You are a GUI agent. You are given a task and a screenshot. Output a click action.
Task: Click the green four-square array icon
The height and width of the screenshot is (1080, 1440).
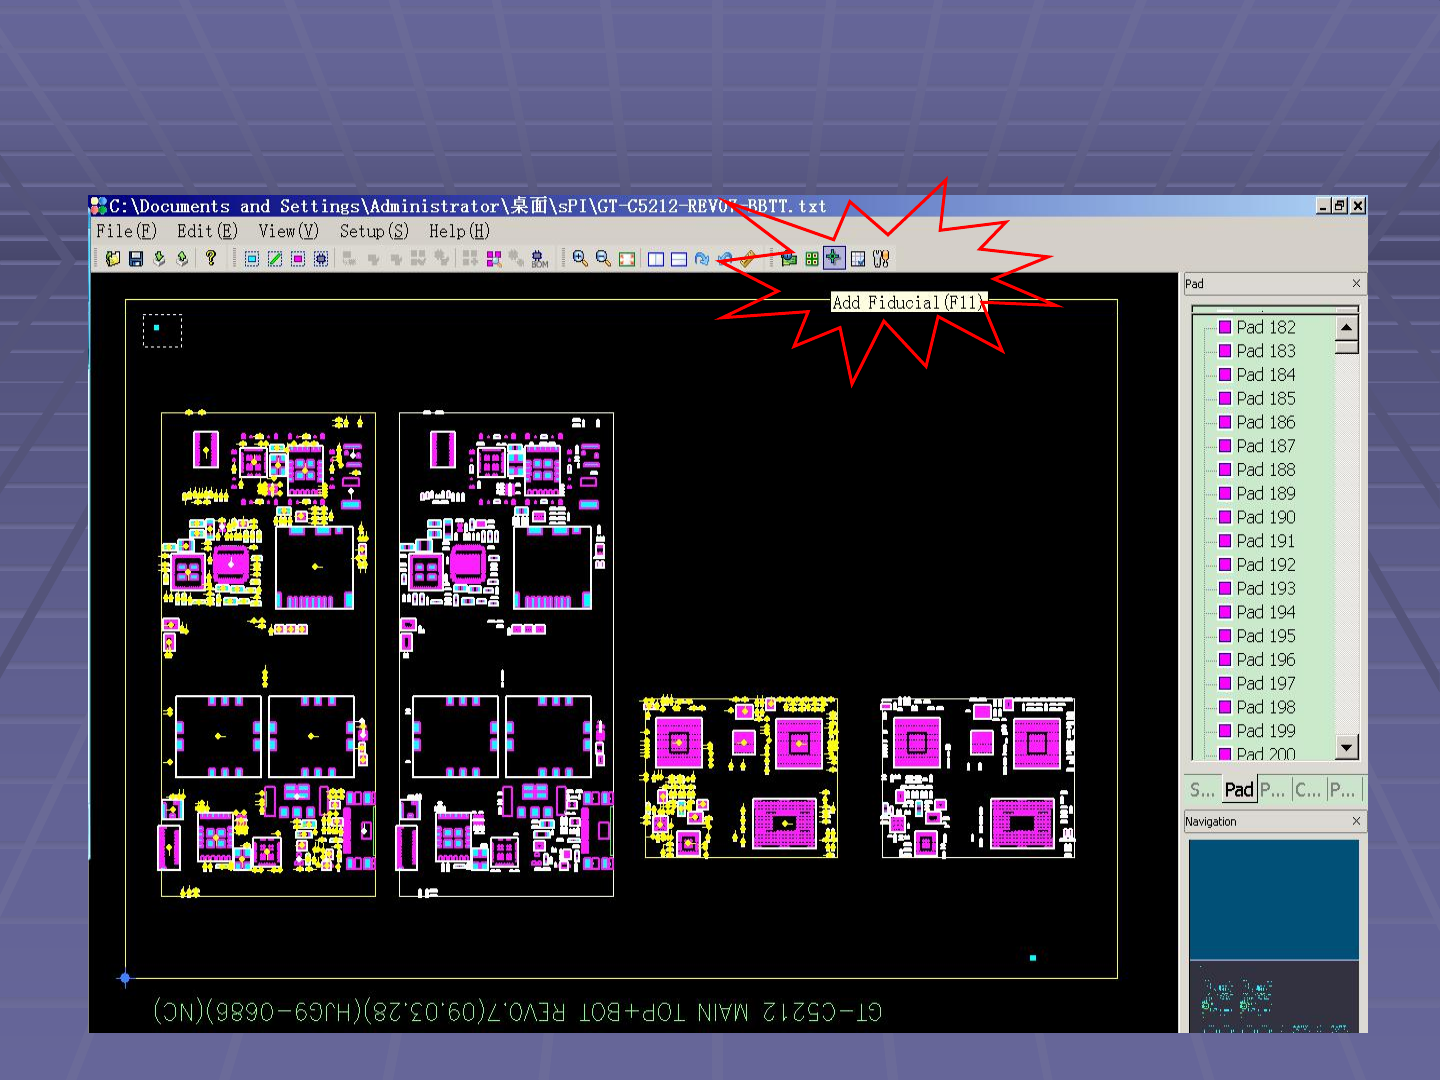point(812,259)
